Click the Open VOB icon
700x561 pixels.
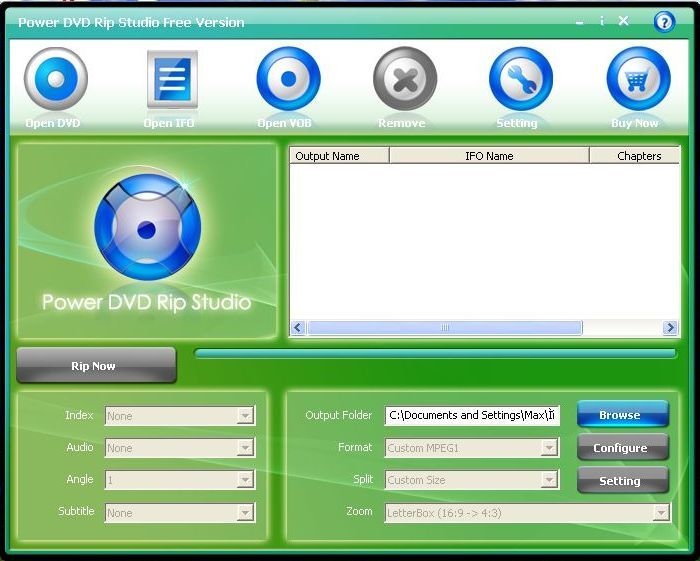point(288,79)
